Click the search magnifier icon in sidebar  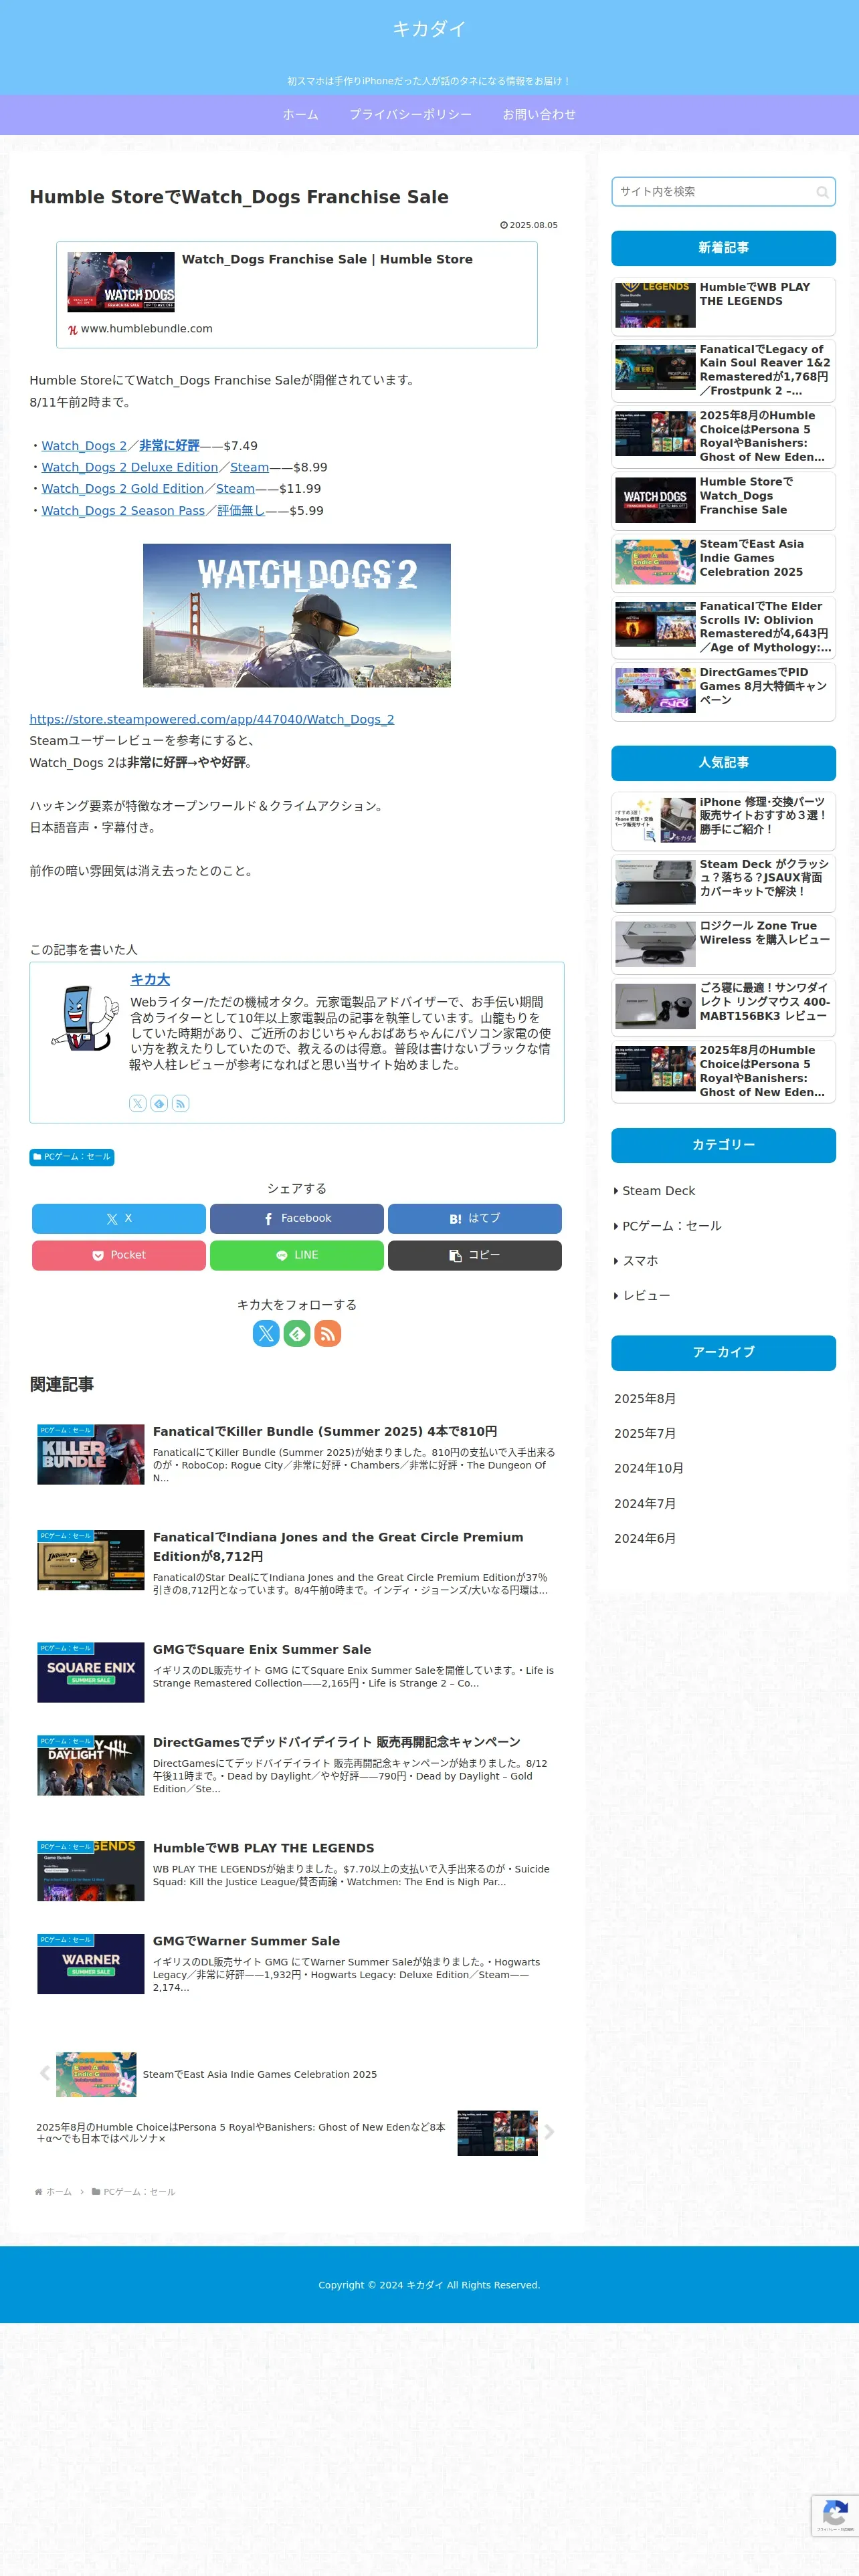pos(822,192)
